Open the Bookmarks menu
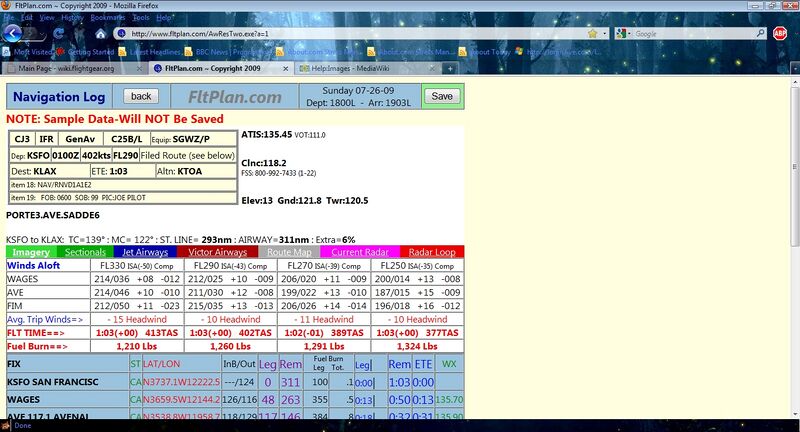The image size is (800, 432). coord(108,17)
